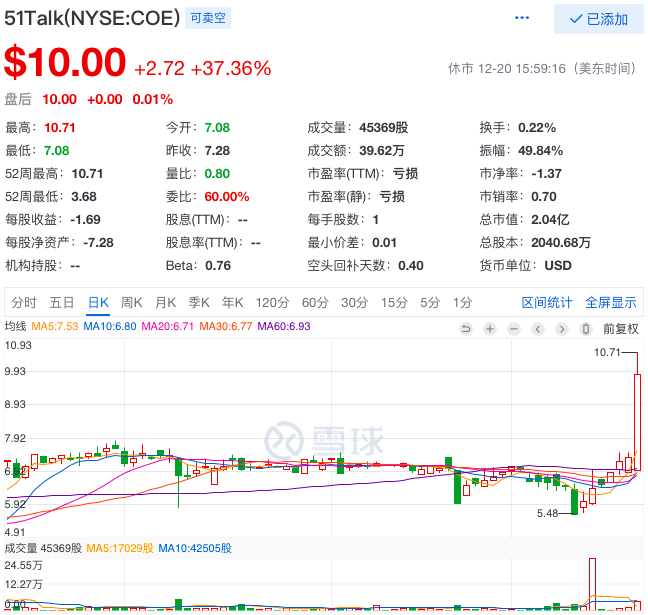Switch to the 五日 chart tab

click(x=62, y=303)
